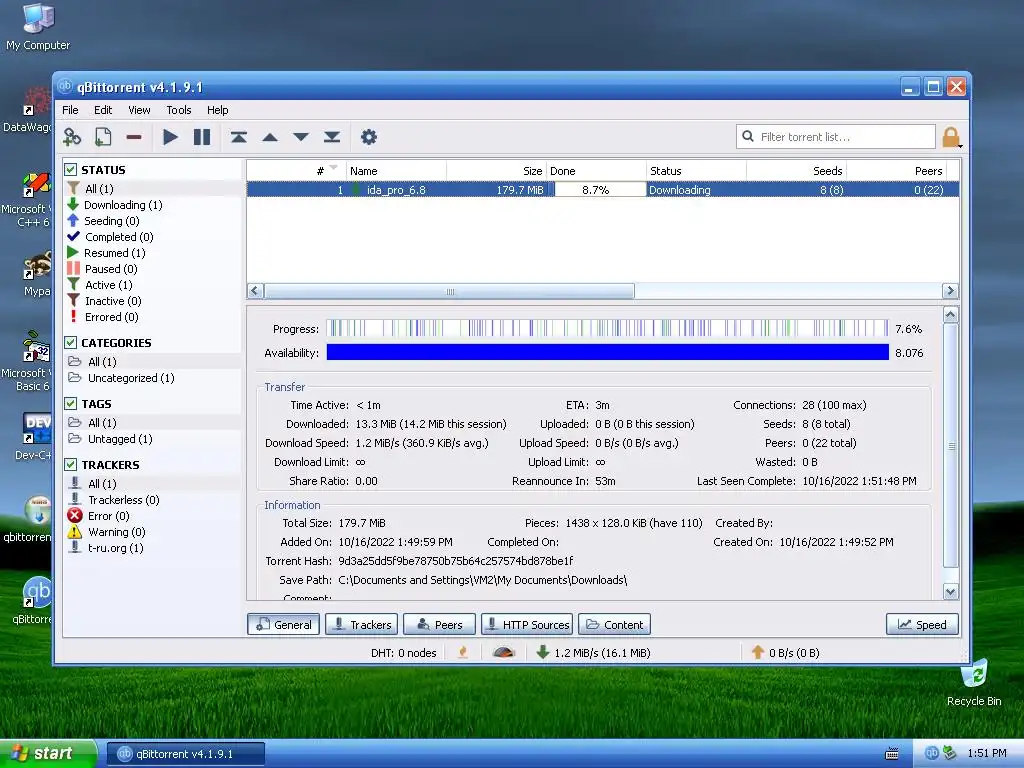
Task: Select the Downloading (1) status filter
Action: 123,205
